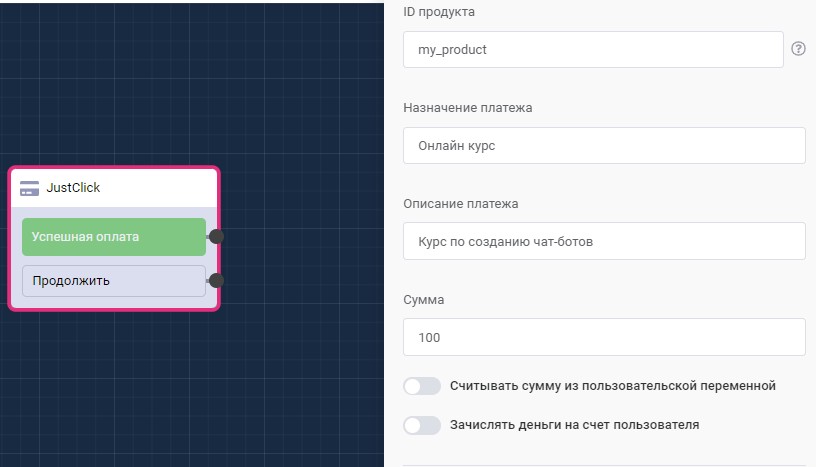Click the Зачислять деньги на счет пользователя label text
This screenshot has height=467, width=816.
(x=574, y=425)
